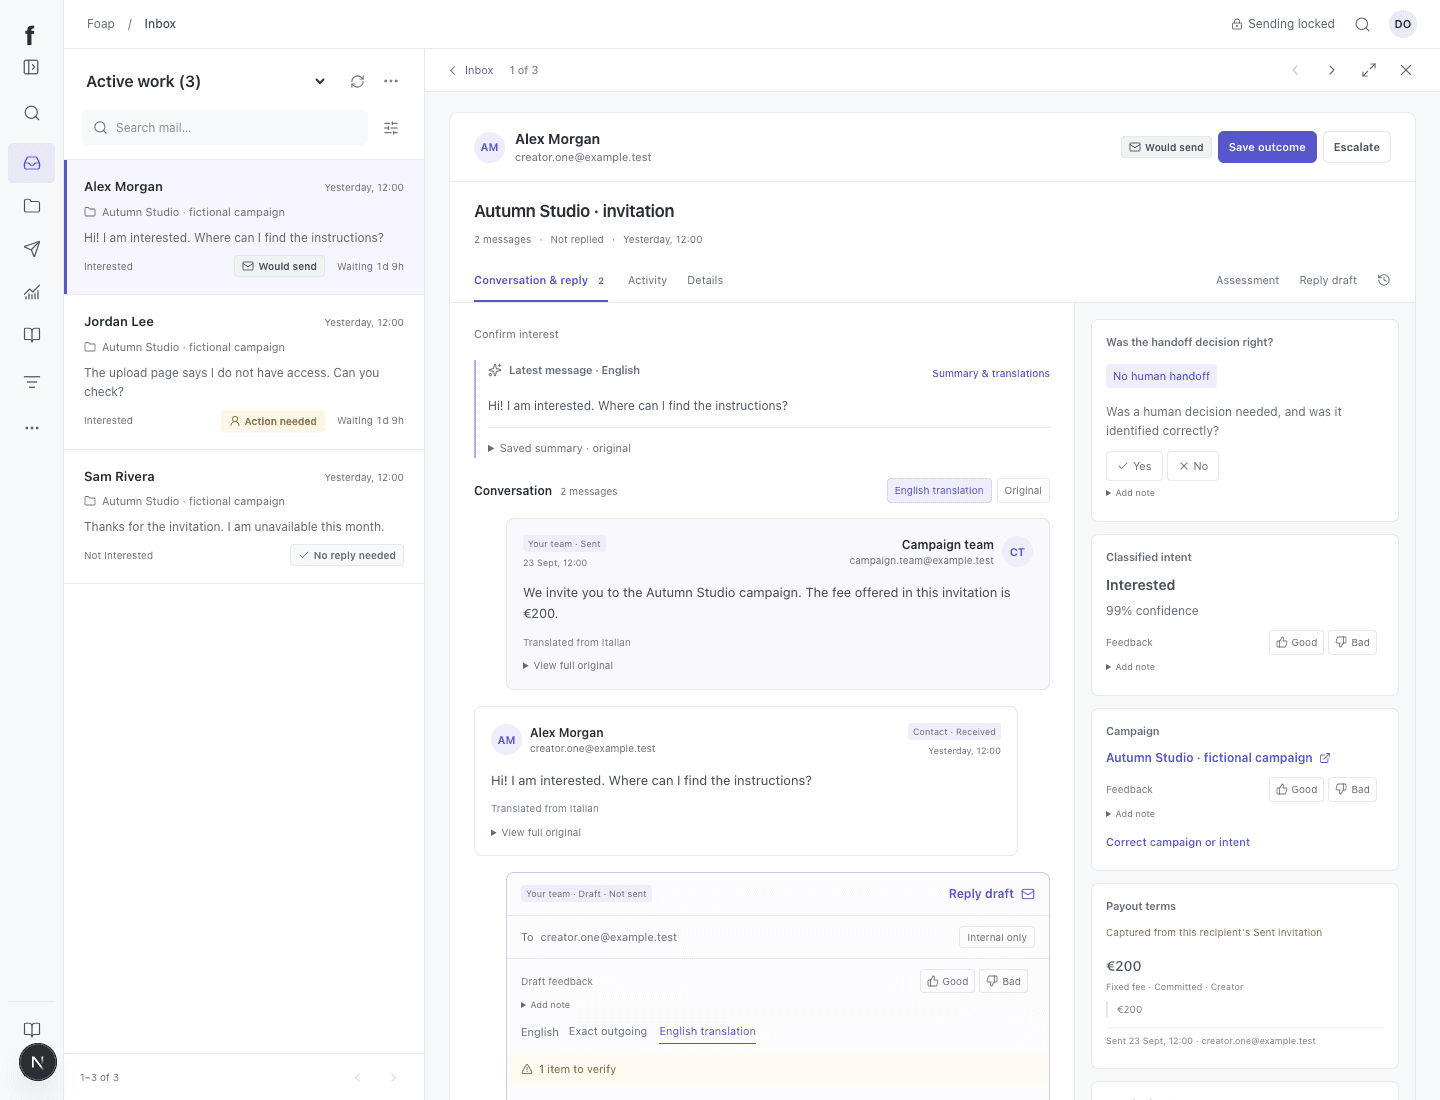Open the more options menu beside refresh

391,82
